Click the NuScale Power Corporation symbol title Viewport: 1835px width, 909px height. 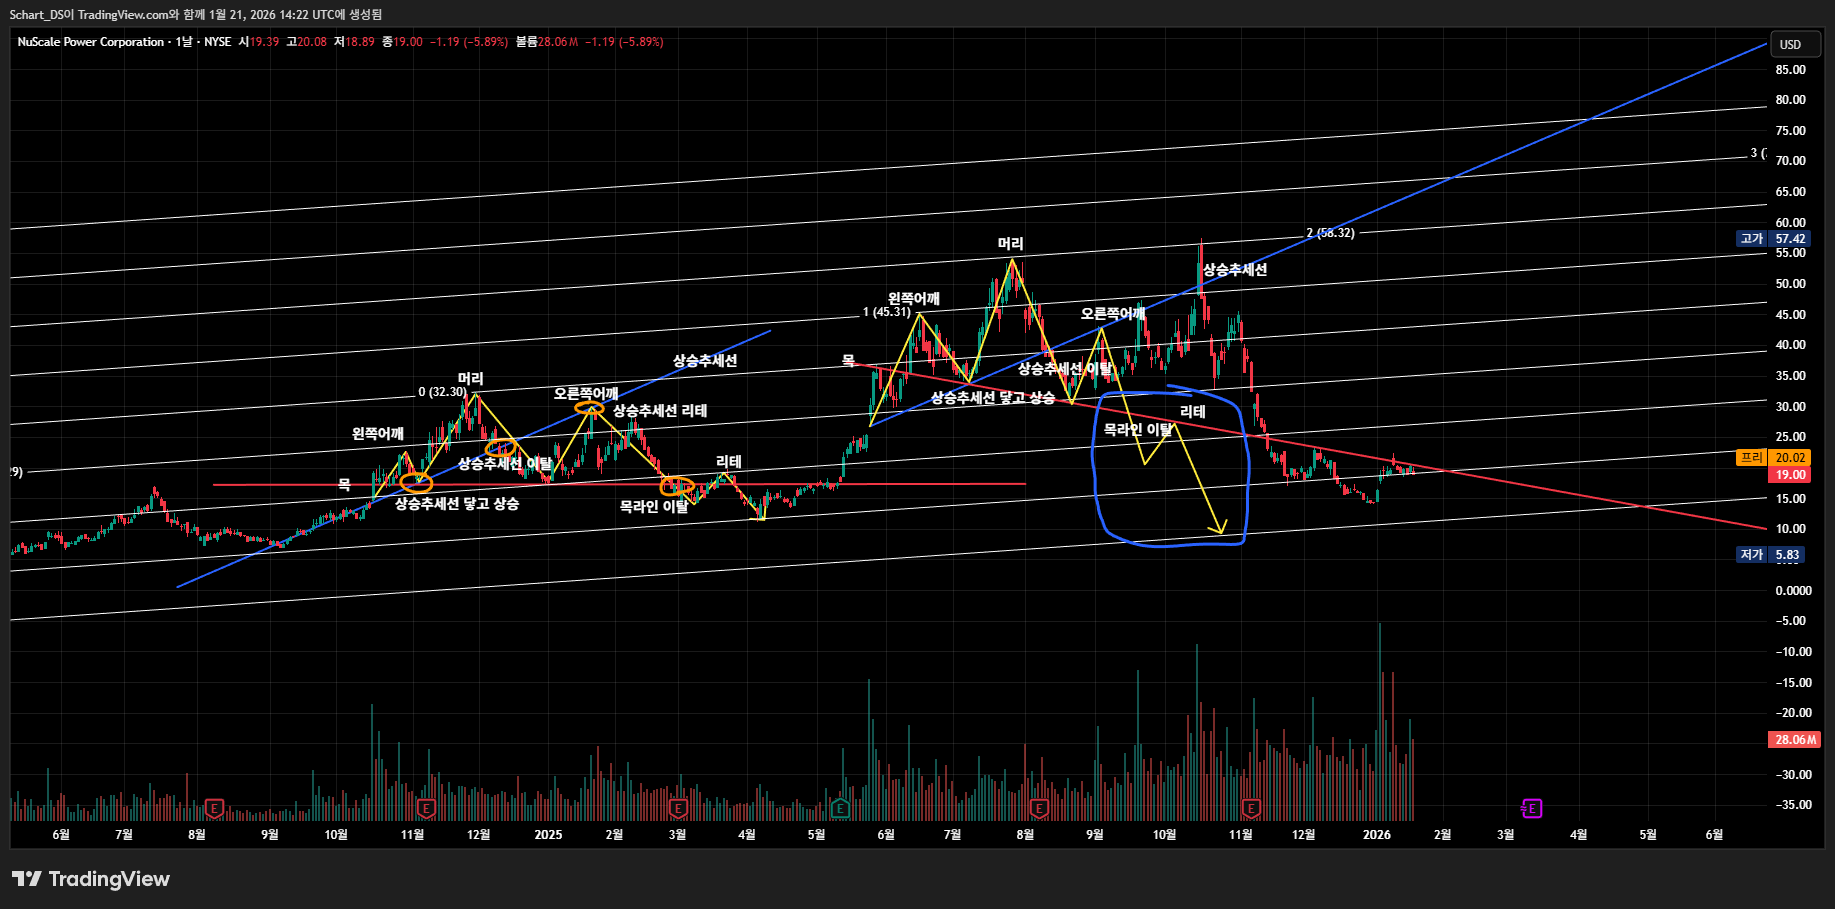pyautogui.click(x=90, y=42)
